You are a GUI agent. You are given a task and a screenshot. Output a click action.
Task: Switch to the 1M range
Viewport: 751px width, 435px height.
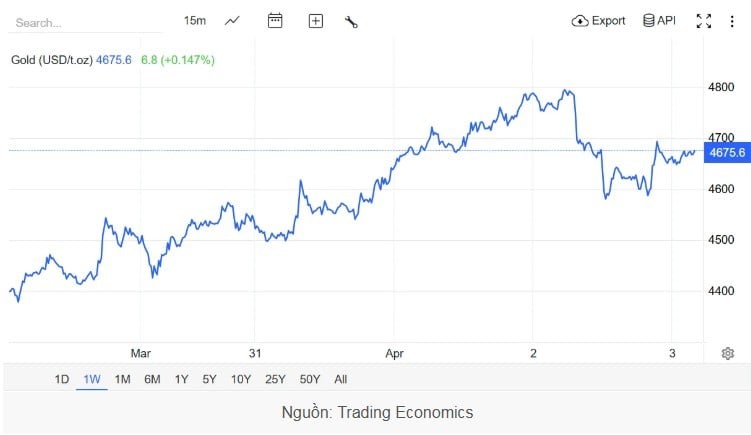pos(122,379)
